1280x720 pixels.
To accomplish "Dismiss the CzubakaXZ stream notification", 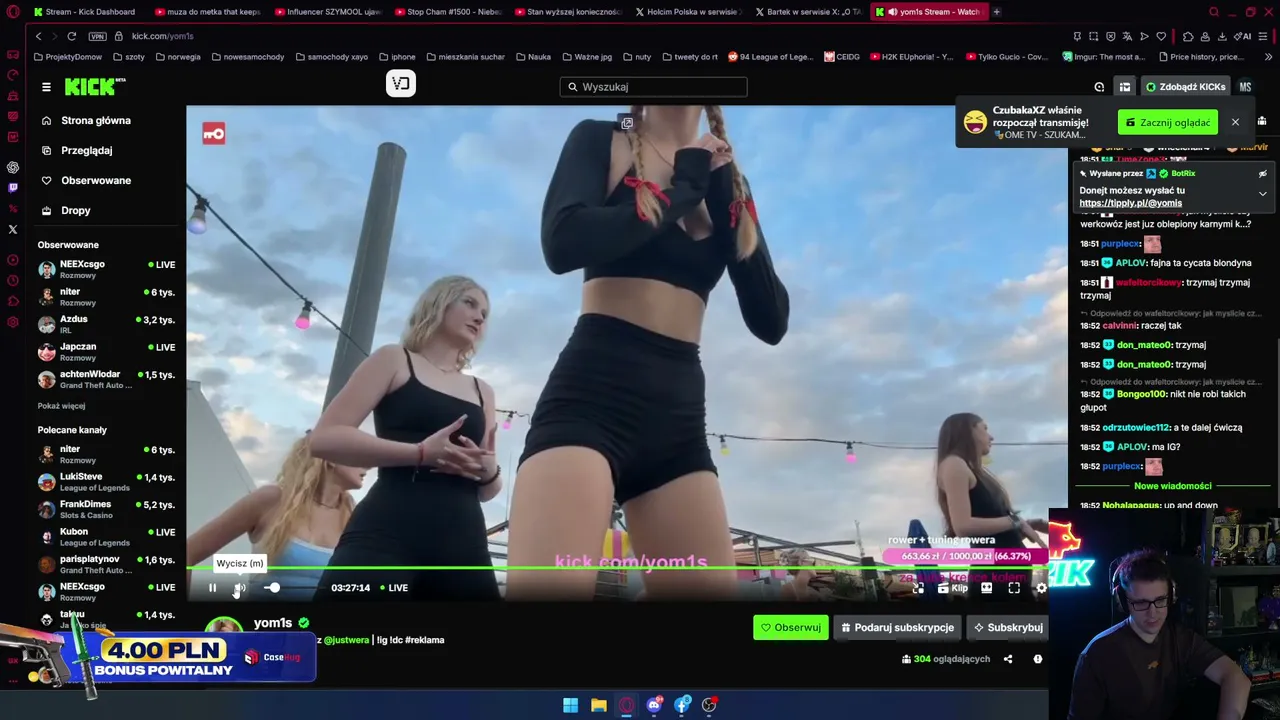I will click(x=1235, y=122).
